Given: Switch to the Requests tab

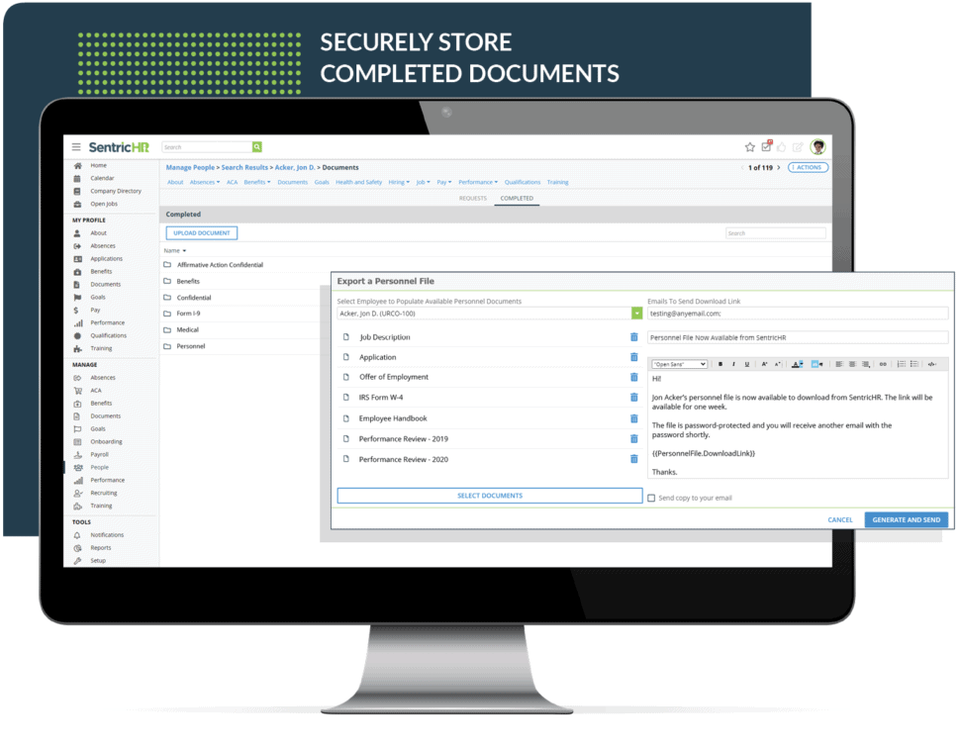Looking at the screenshot, I should click(473, 198).
